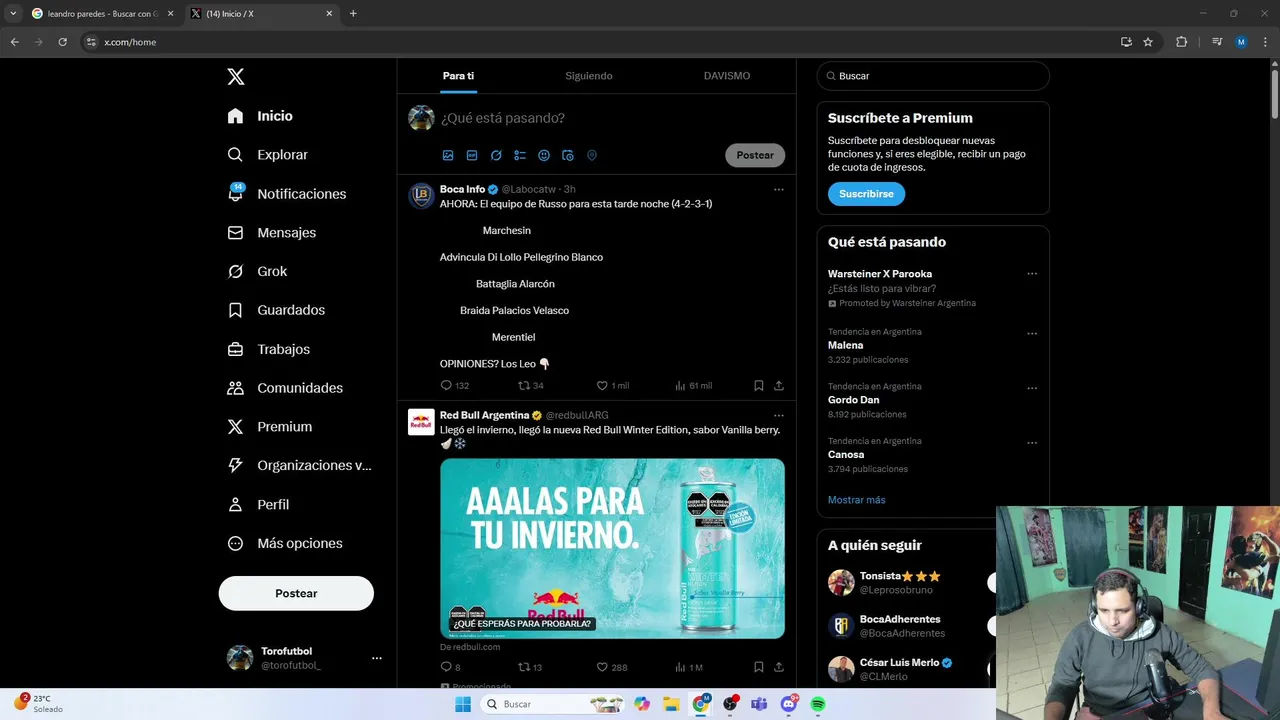
Task: Bookmark this page with star icon
Action: pyautogui.click(x=1148, y=42)
